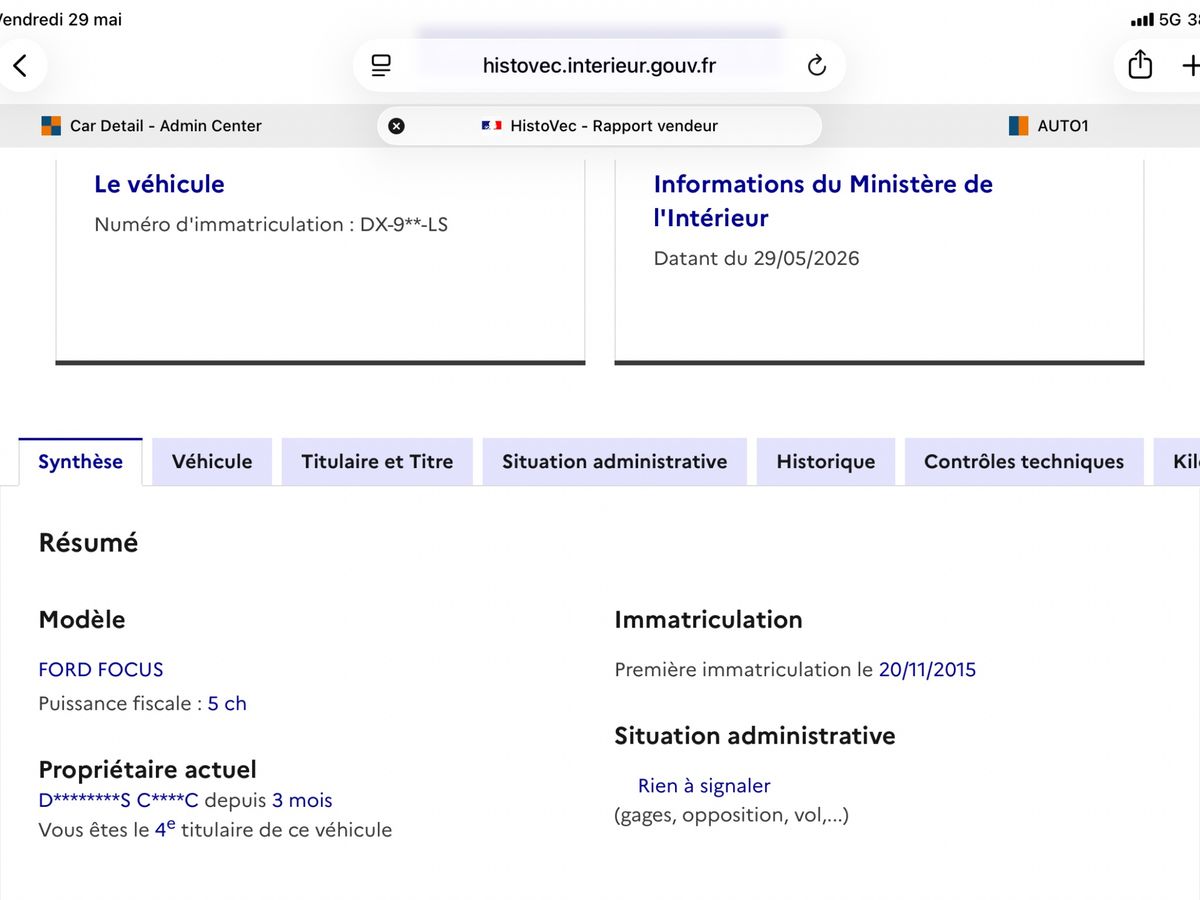Click the owner name D********S C****C
Screen dimensions: 1200x900
[119, 800]
